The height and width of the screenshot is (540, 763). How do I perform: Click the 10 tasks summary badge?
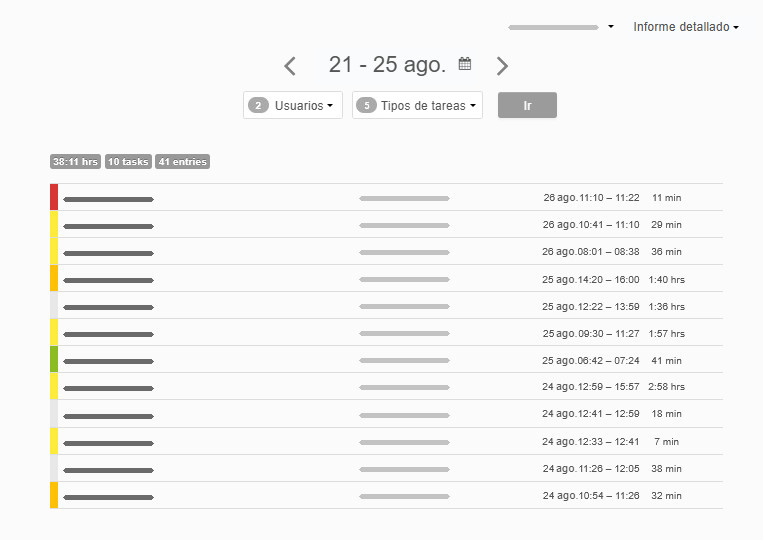tap(128, 162)
